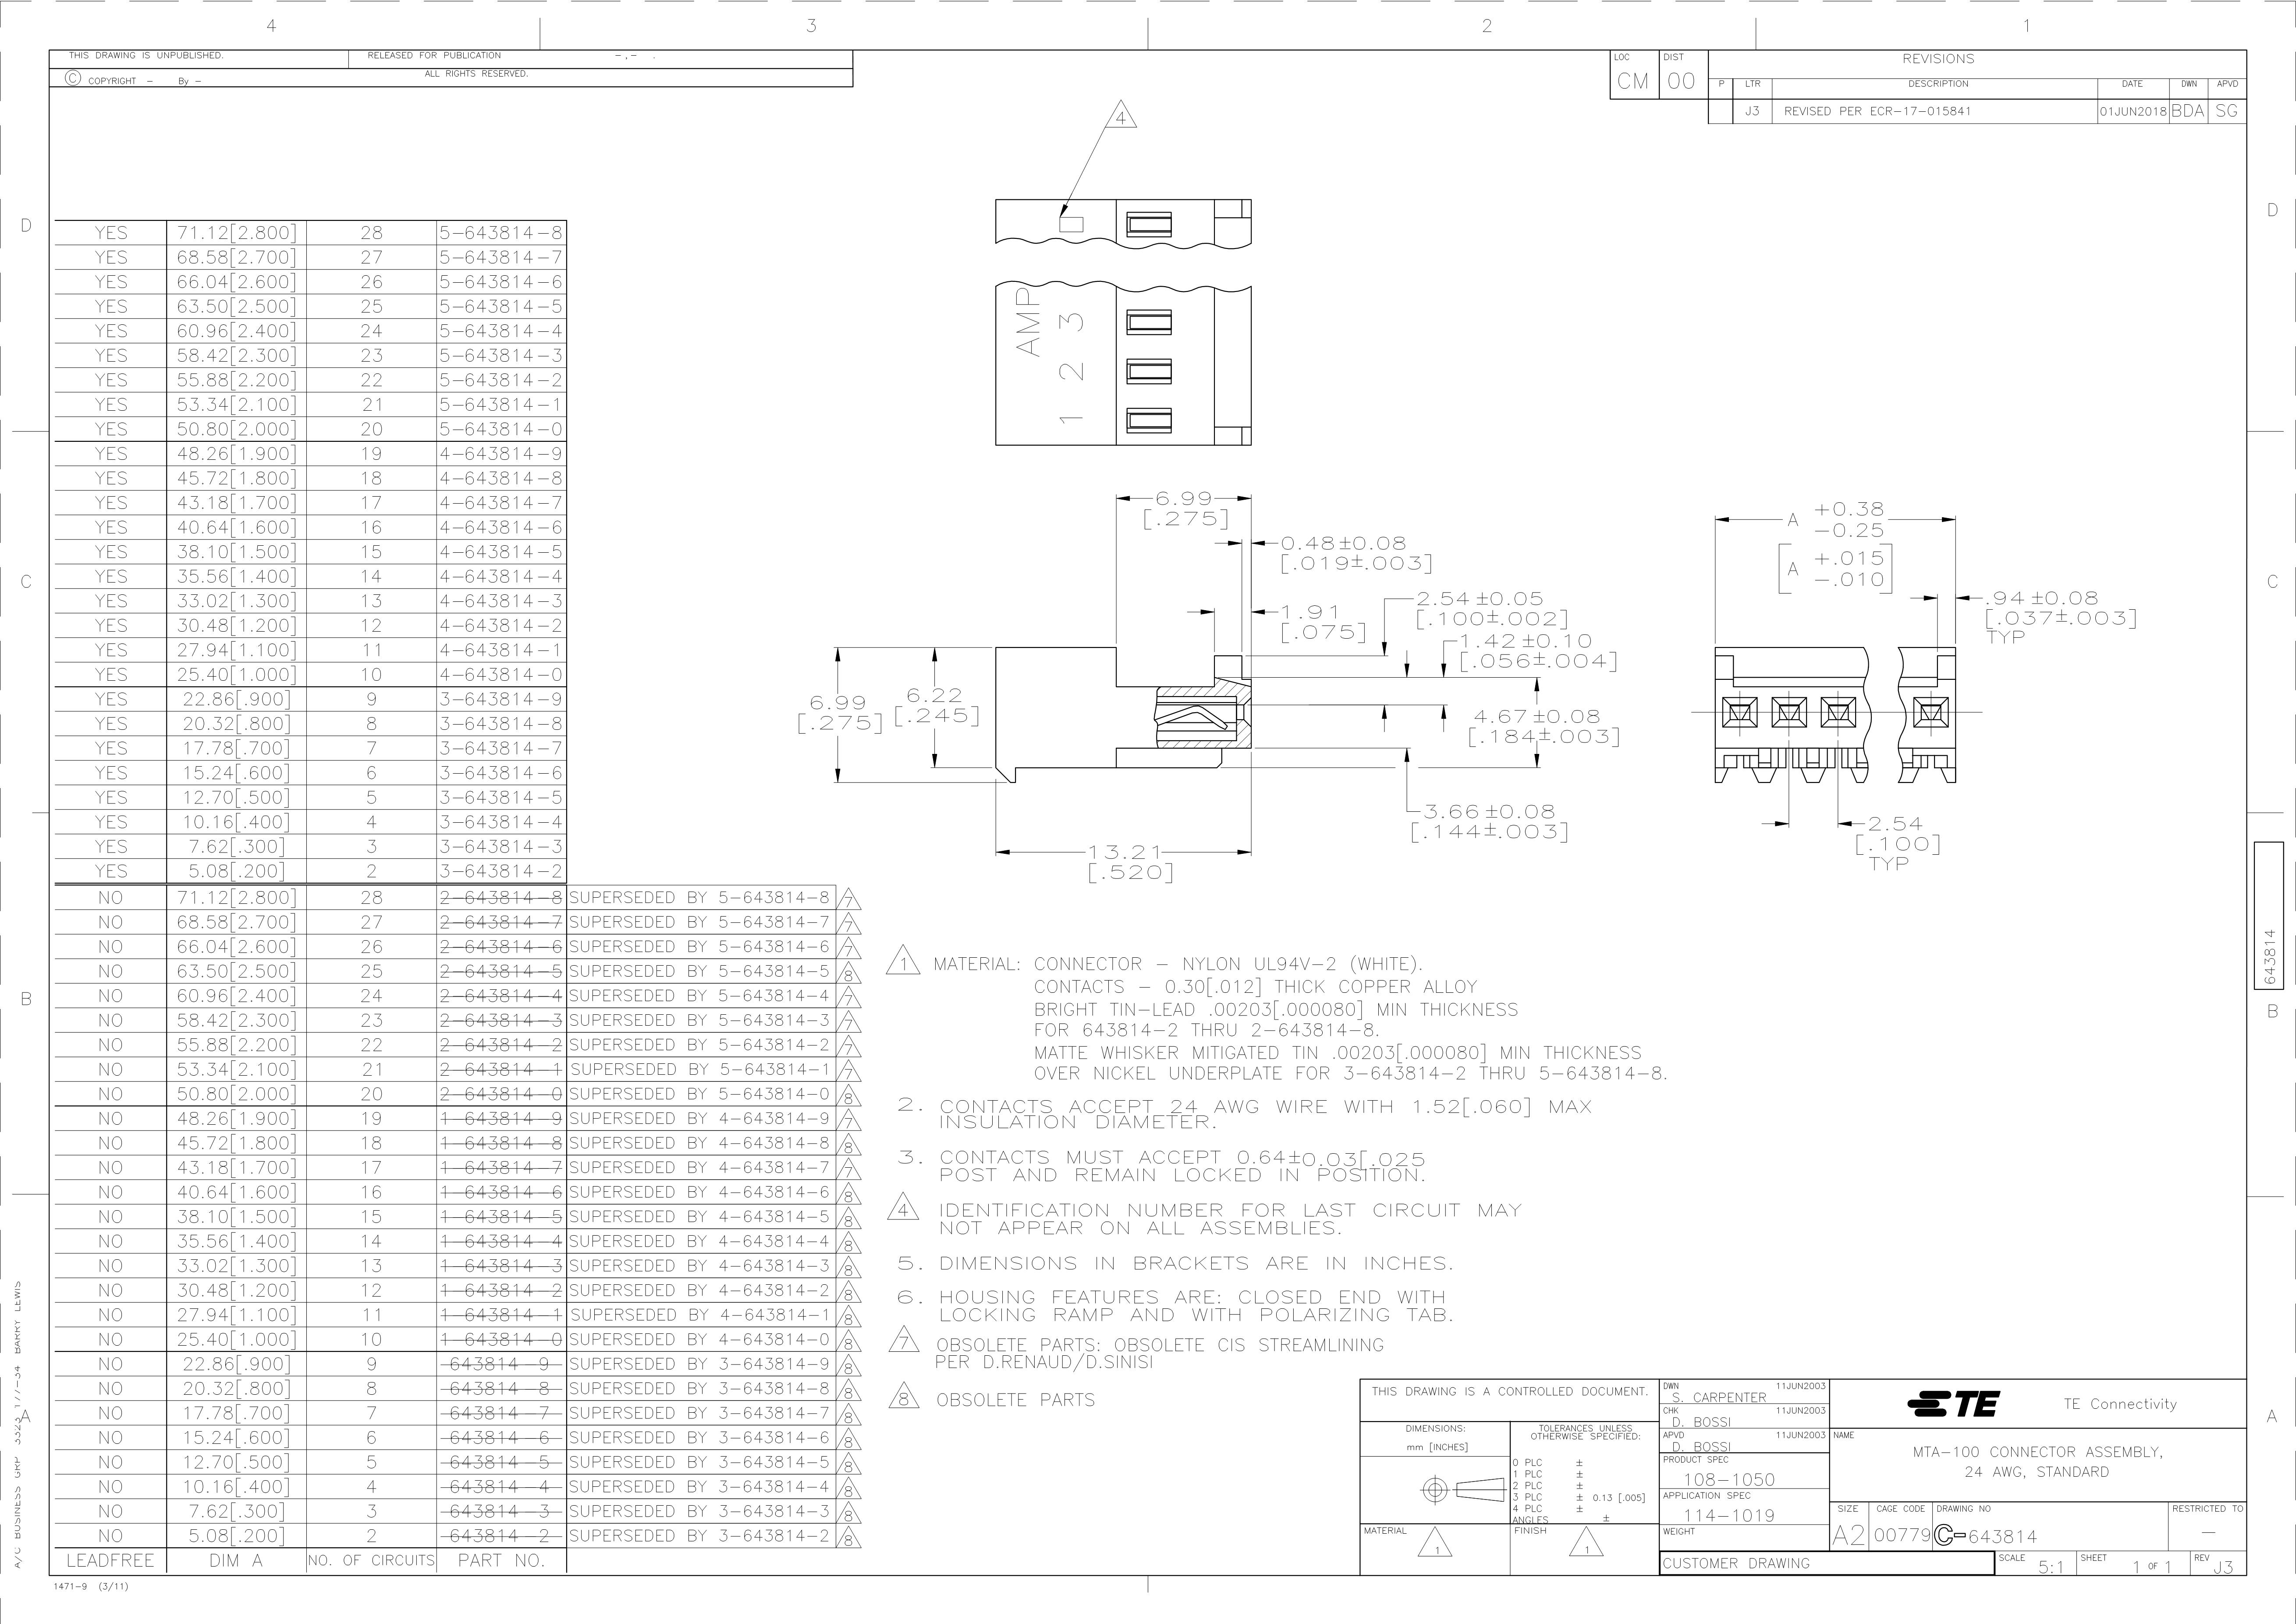Click the note 8 triangle next to OBSOLETE PARTS

903,1398
